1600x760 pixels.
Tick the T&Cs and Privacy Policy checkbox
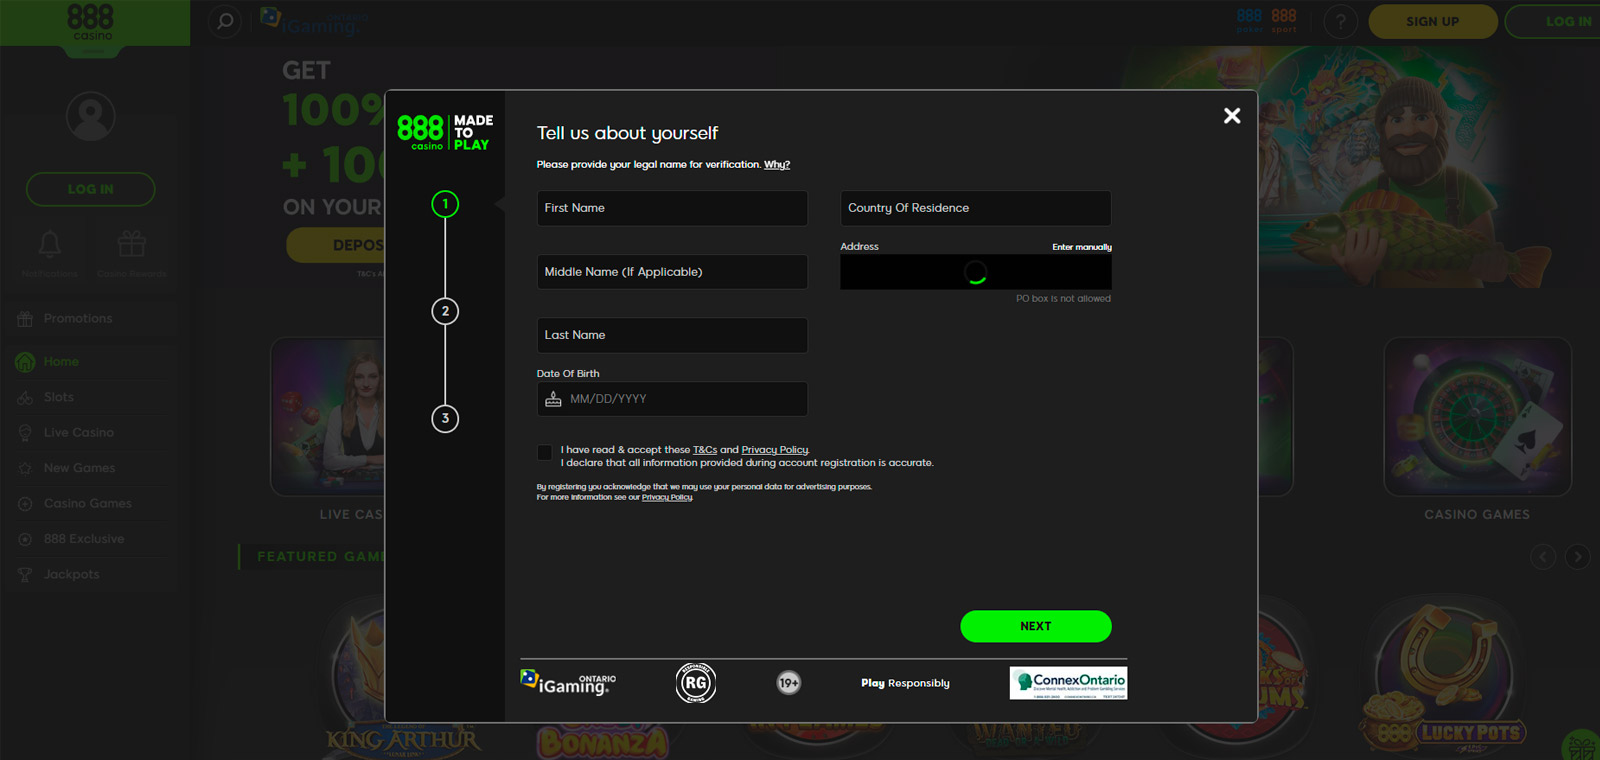tap(545, 452)
